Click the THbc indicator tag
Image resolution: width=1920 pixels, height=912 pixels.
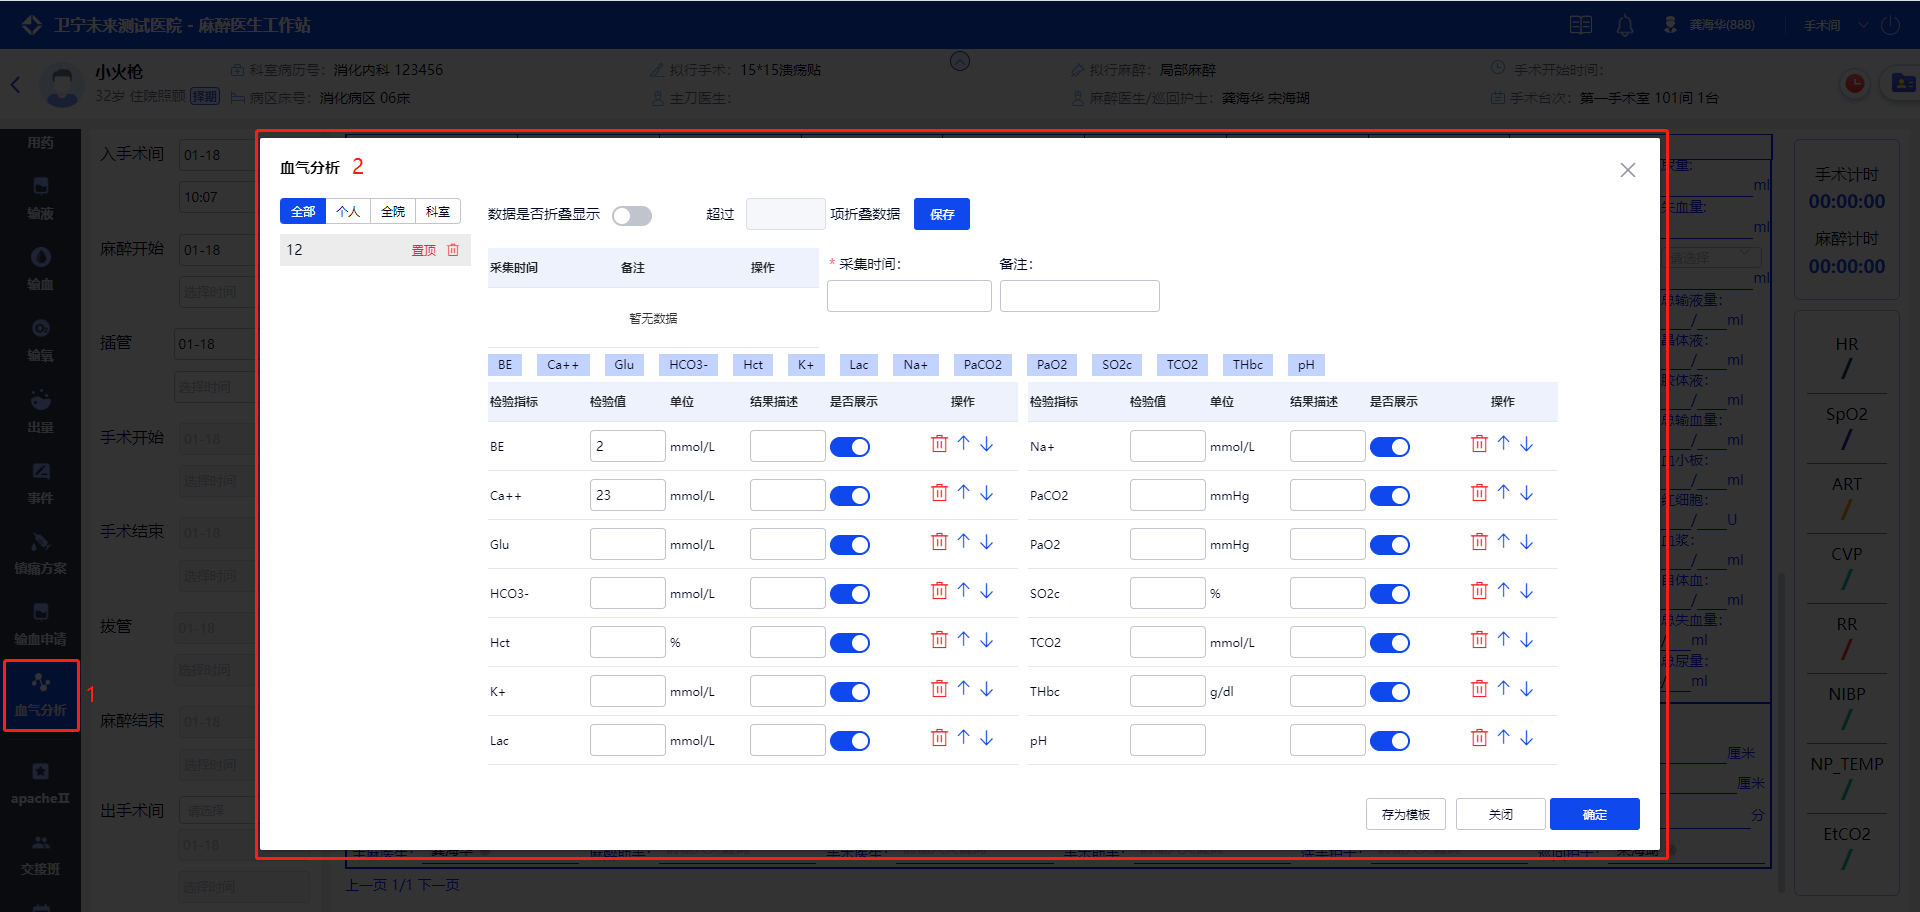point(1248,365)
